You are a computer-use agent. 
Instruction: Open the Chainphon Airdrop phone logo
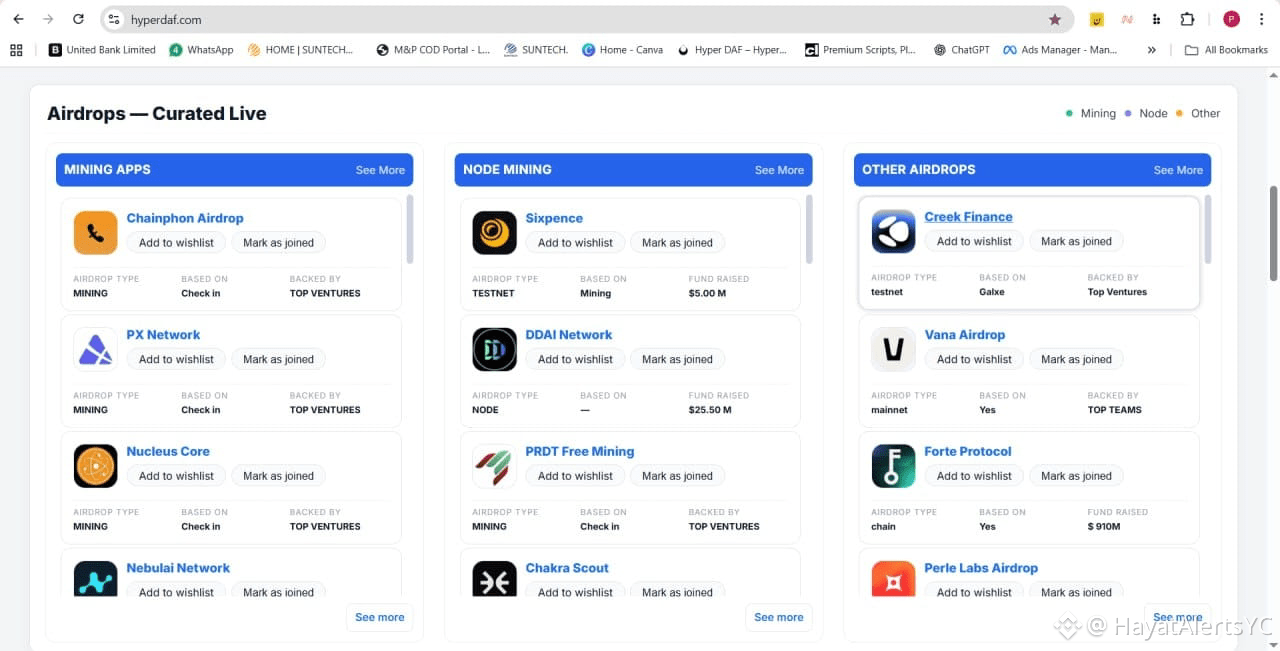click(x=95, y=233)
